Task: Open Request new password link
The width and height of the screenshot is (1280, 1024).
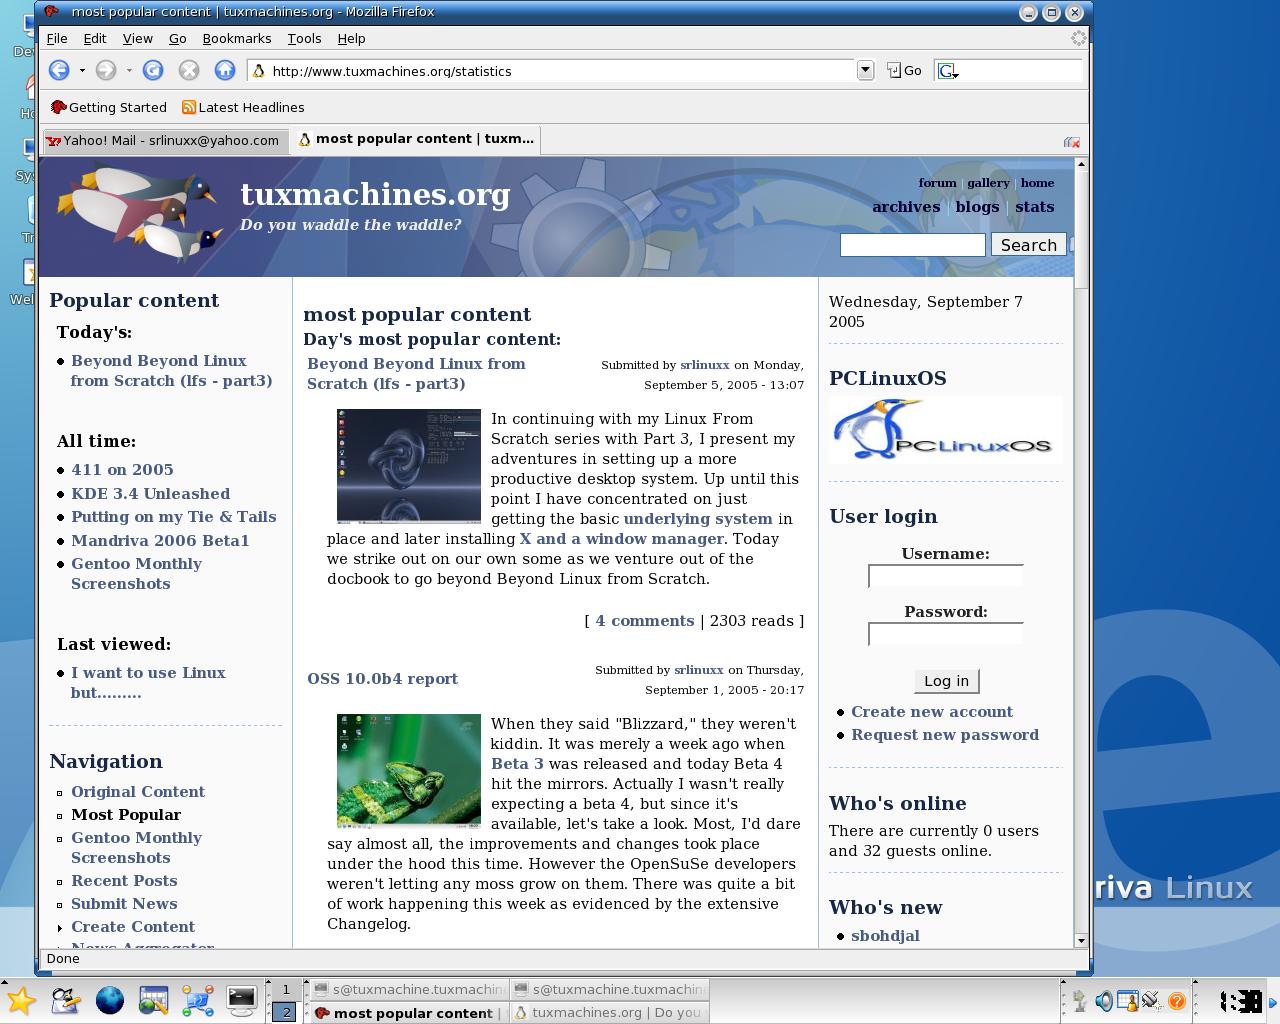Action: (x=945, y=735)
